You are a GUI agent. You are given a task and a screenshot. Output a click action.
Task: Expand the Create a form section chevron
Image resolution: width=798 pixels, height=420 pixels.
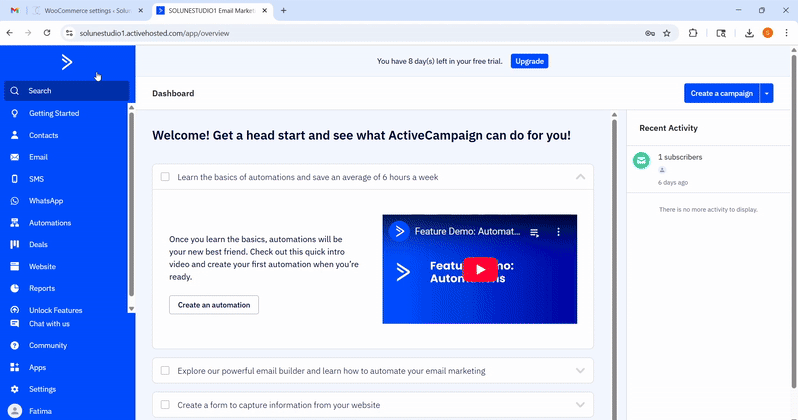580,405
